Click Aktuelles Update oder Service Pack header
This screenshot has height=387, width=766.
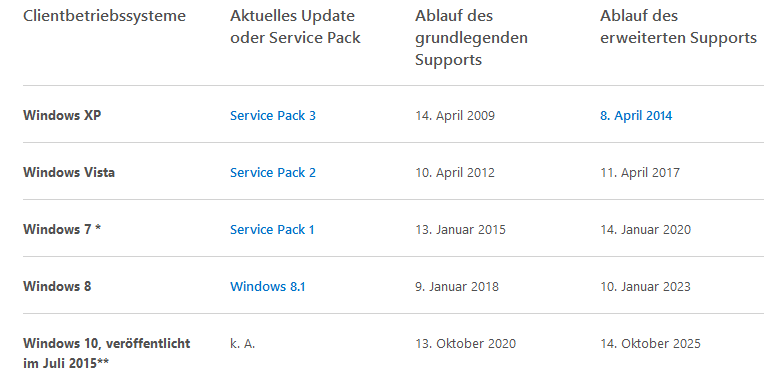coord(295,26)
